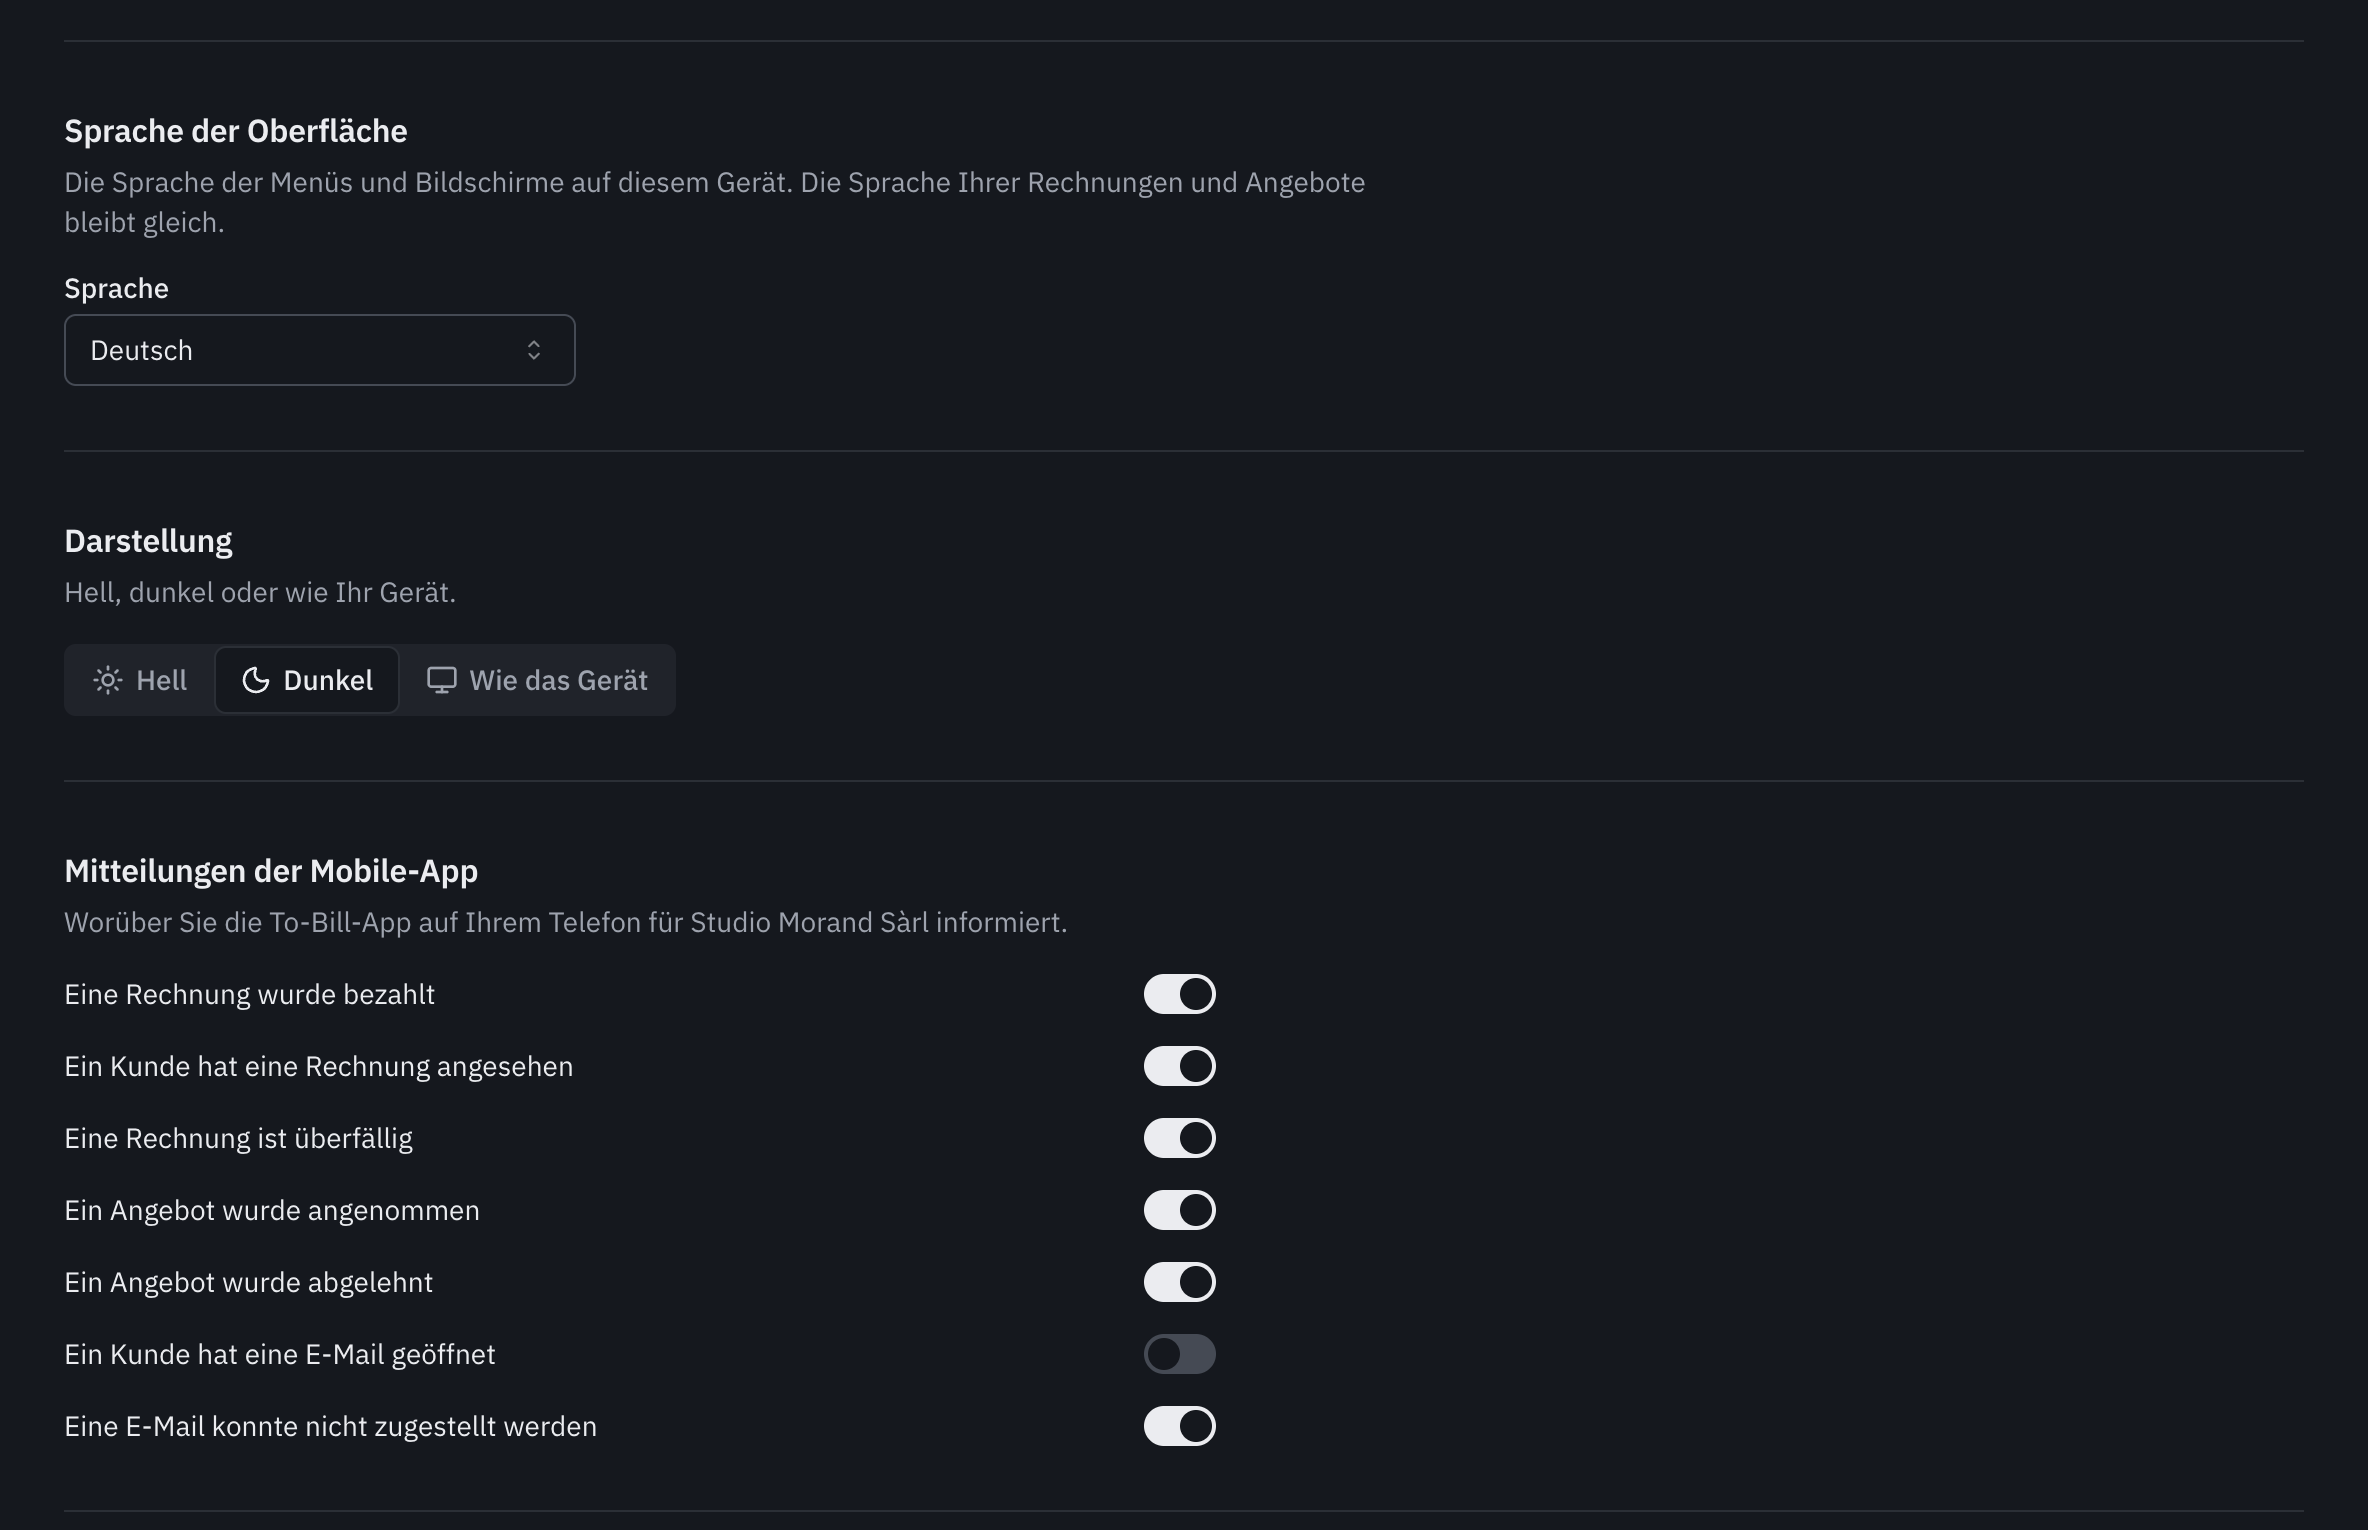Click the Deutsch text in language selector
The width and height of the screenshot is (2368, 1530).
(141, 351)
